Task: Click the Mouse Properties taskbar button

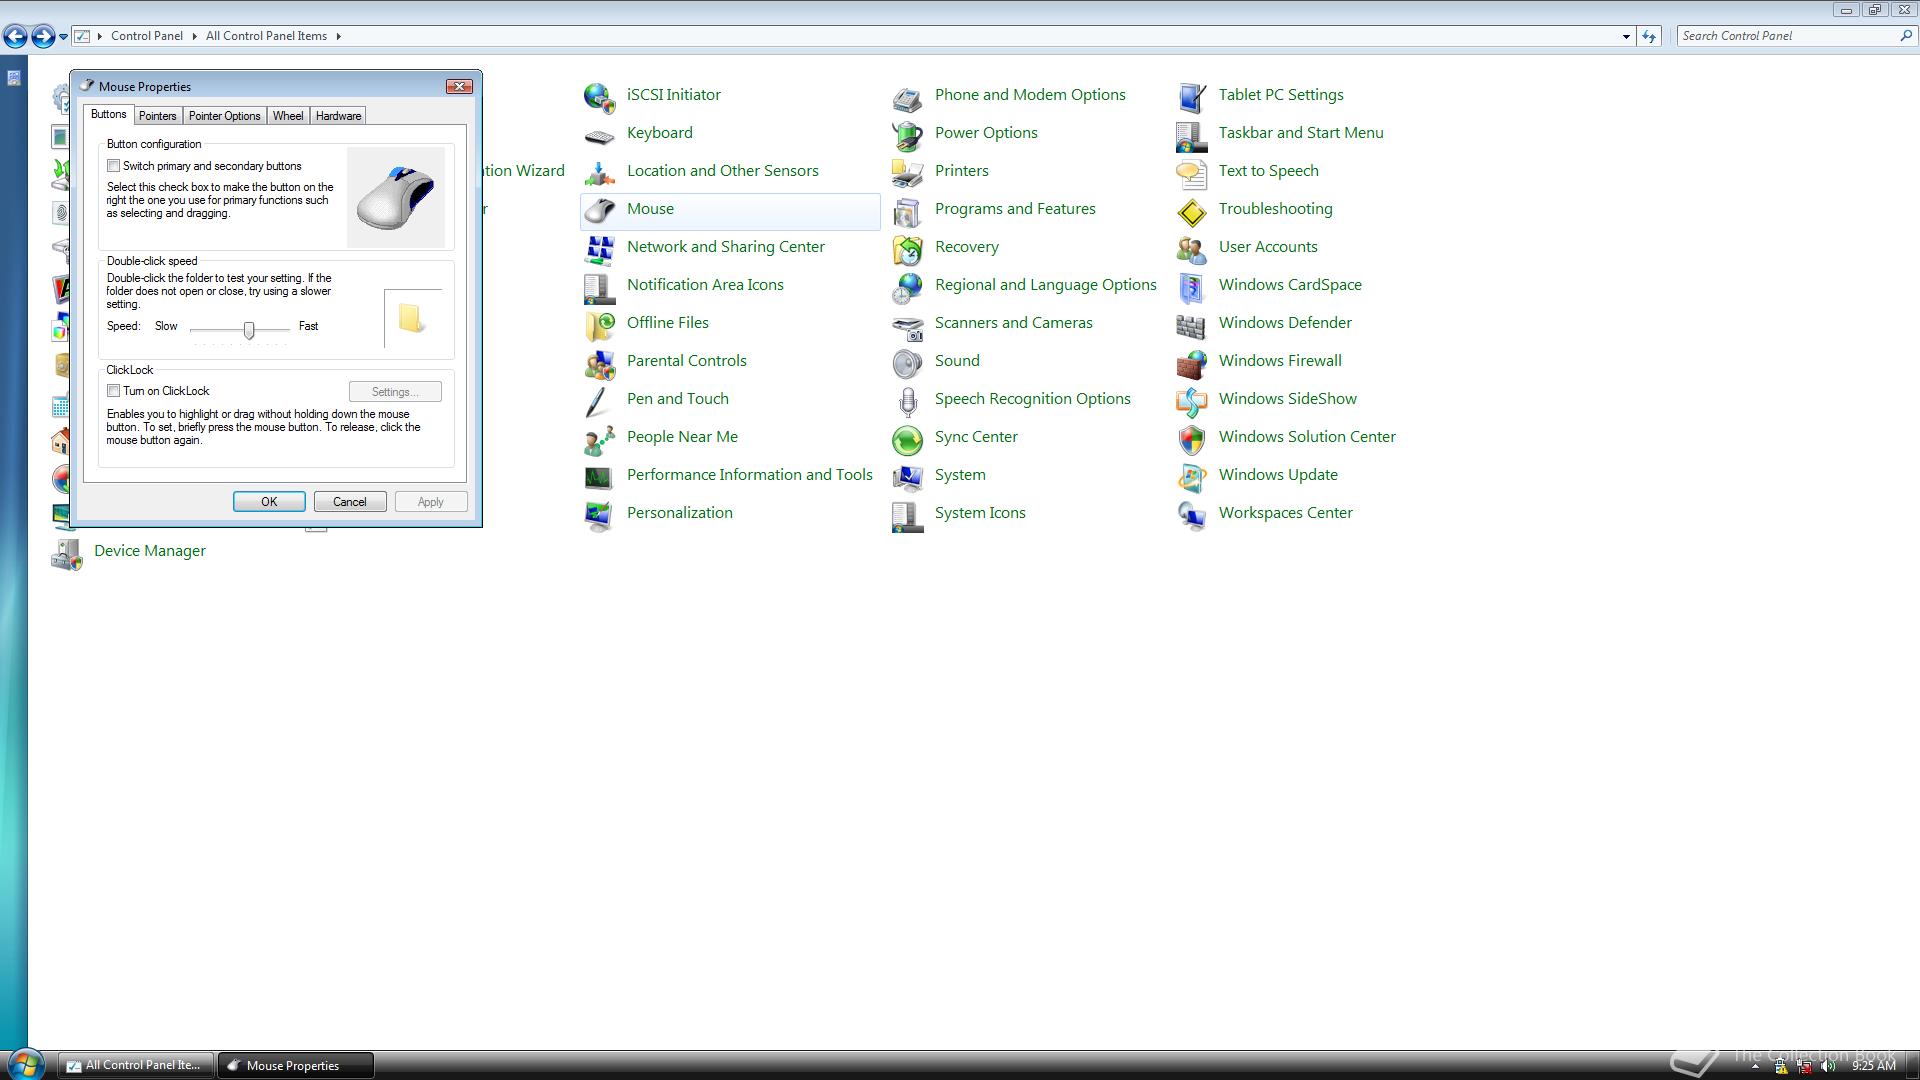Action: coord(296,1065)
